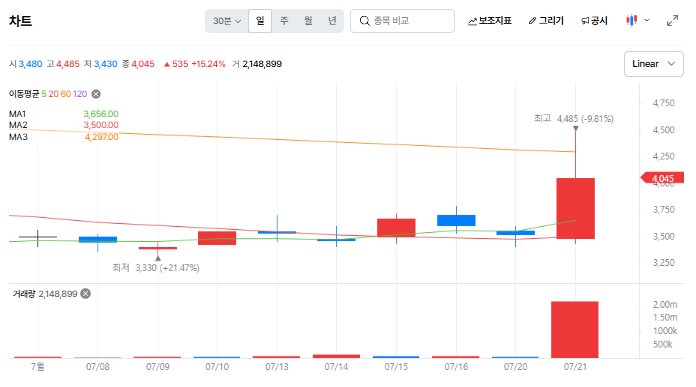
Task: Click the 2.00m volume axis label
Action: click(665, 304)
